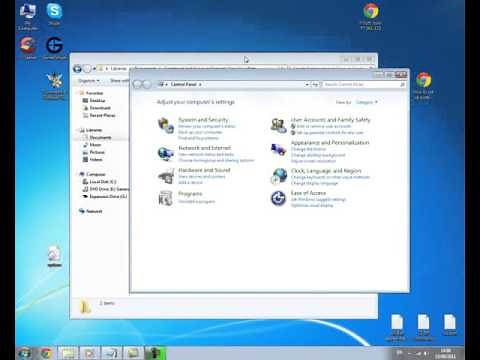The width and height of the screenshot is (480, 360).
Task: Open Programs category icon
Action: [x=166, y=198]
